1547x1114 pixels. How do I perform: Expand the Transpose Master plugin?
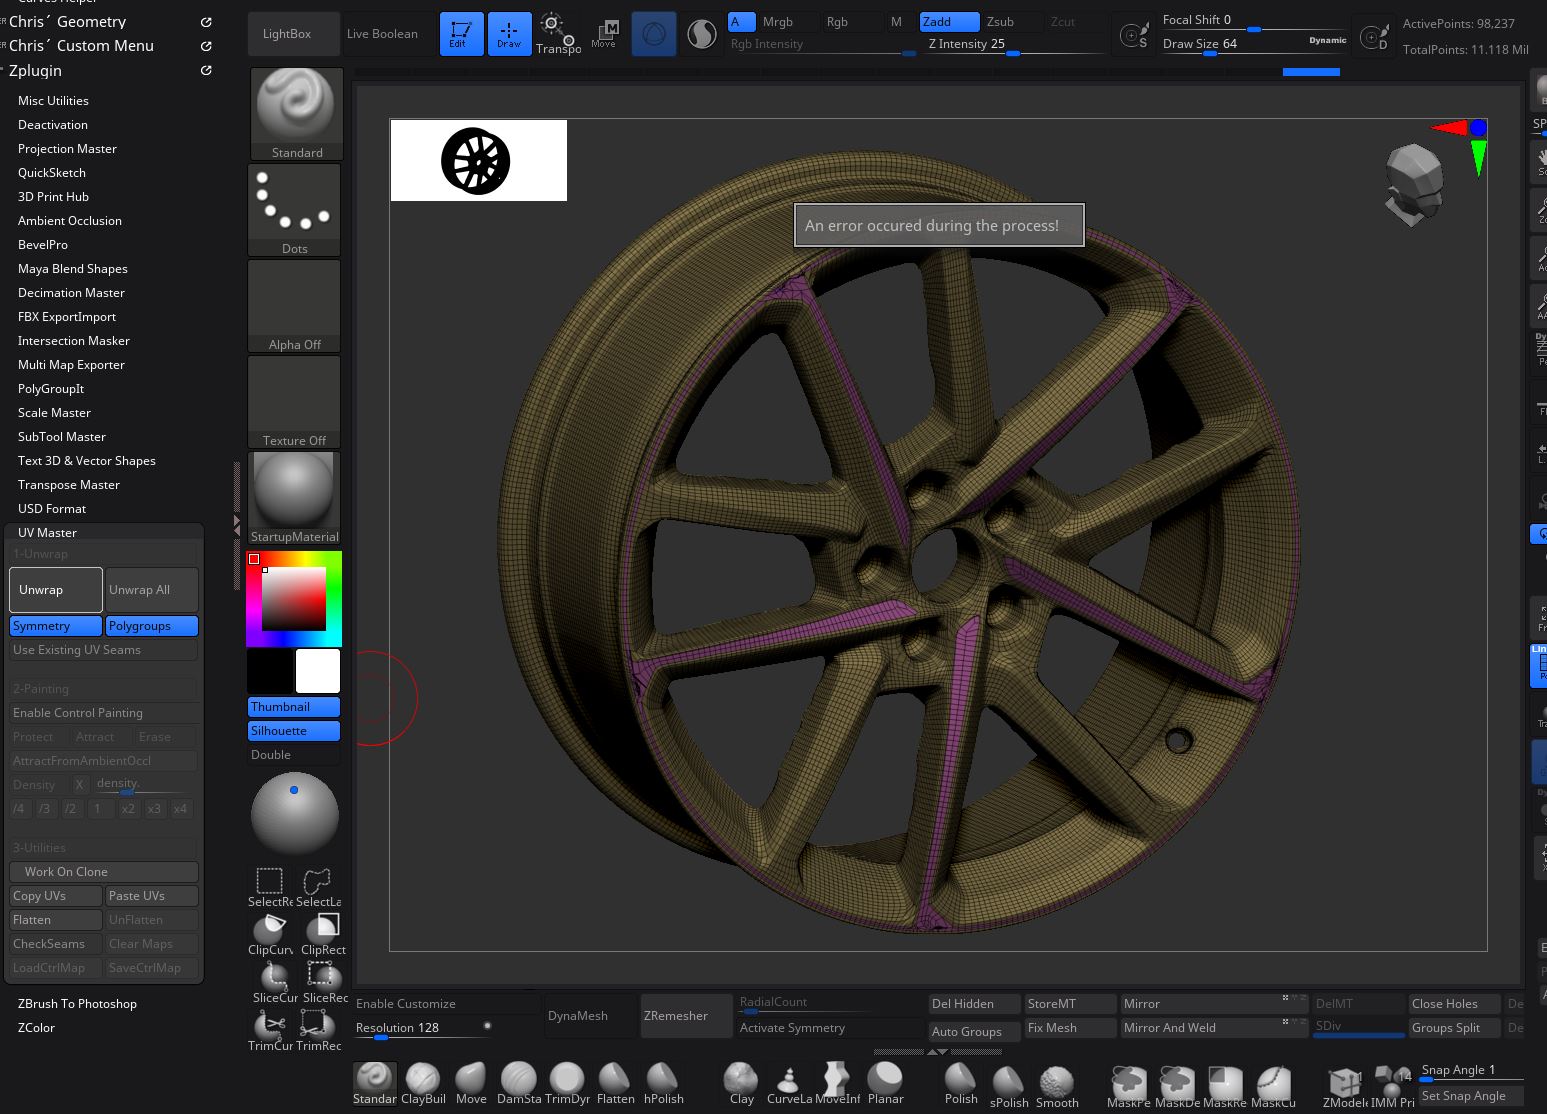69,485
